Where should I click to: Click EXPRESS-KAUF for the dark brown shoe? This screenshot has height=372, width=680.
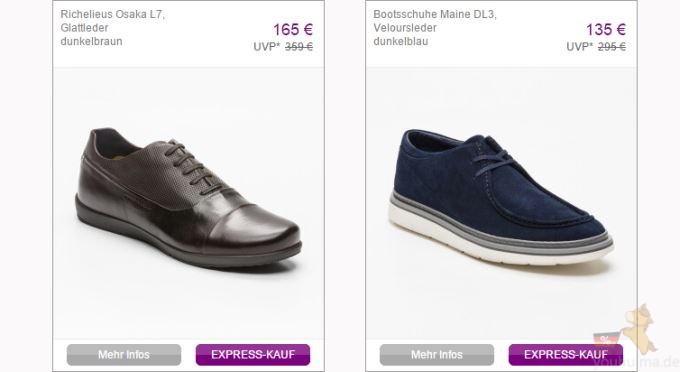[253, 355]
